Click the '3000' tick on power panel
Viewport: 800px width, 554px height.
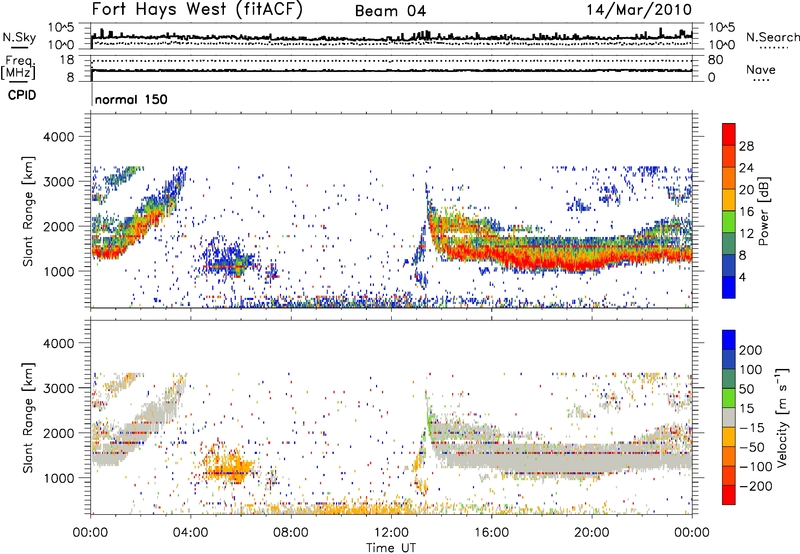[x=58, y=182]
